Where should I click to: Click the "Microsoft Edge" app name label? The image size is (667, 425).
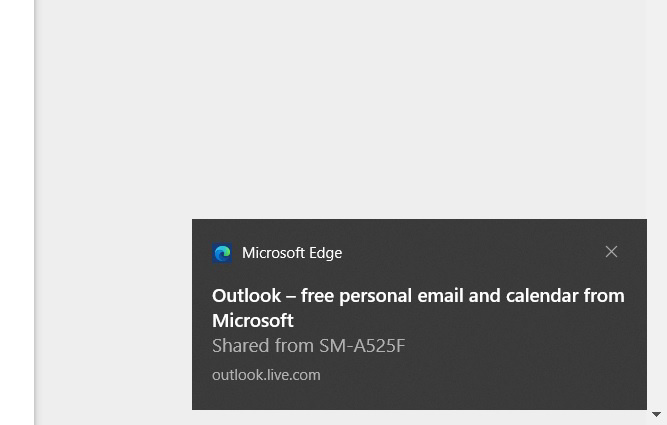coord(292,254)
